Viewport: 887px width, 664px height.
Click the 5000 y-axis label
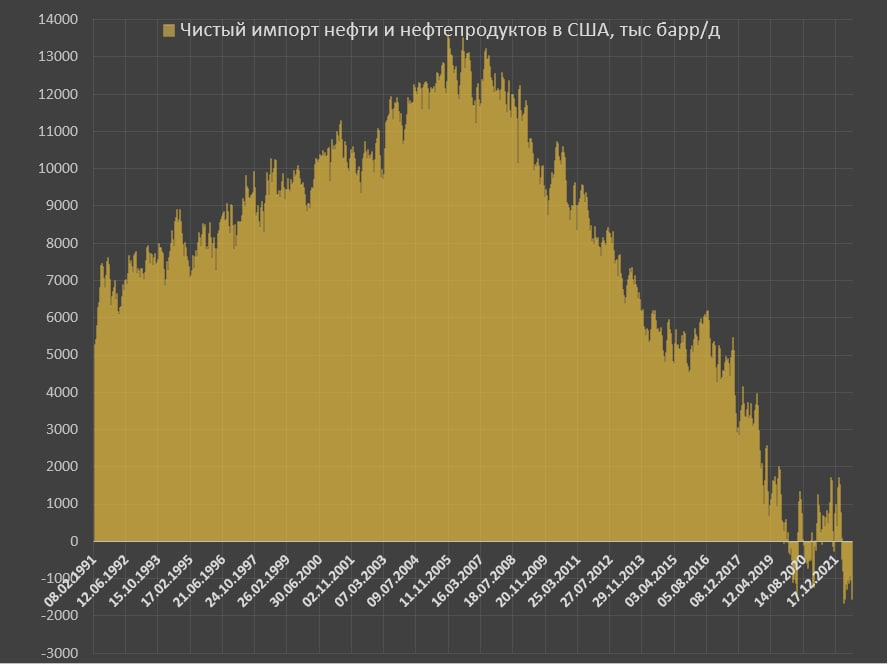(62, 355)
